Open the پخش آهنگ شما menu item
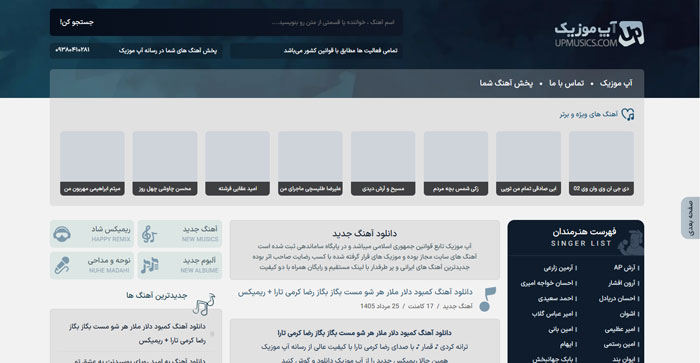 click(x=506, y=83)
